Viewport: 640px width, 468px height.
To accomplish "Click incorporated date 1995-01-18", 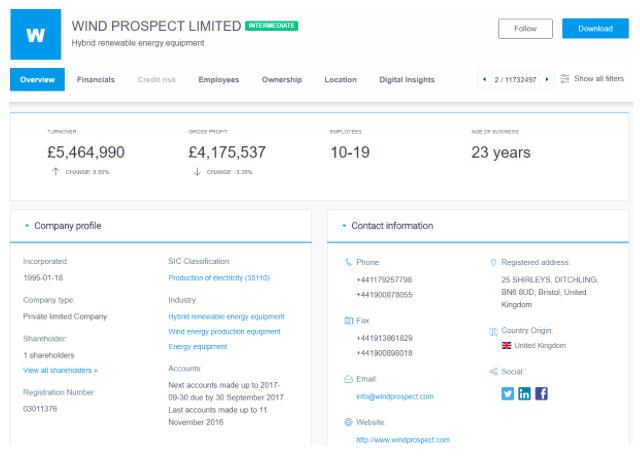I will coord(43,278).
